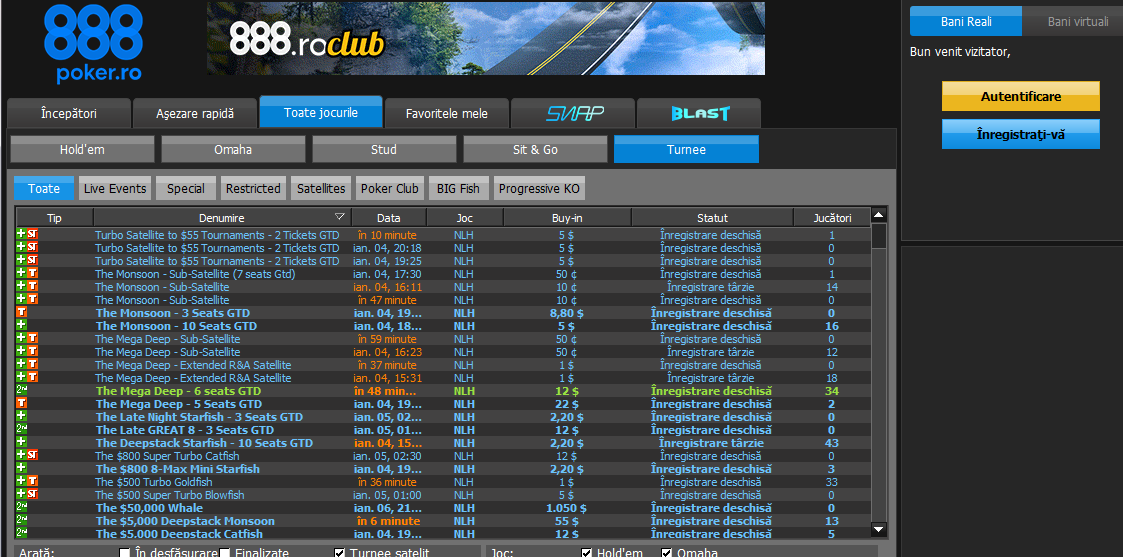Viewport: 1123px width, 557px height.
Task: Click the ST icon for $800 Super Turbo Catfish
Action: click(33, 455)
